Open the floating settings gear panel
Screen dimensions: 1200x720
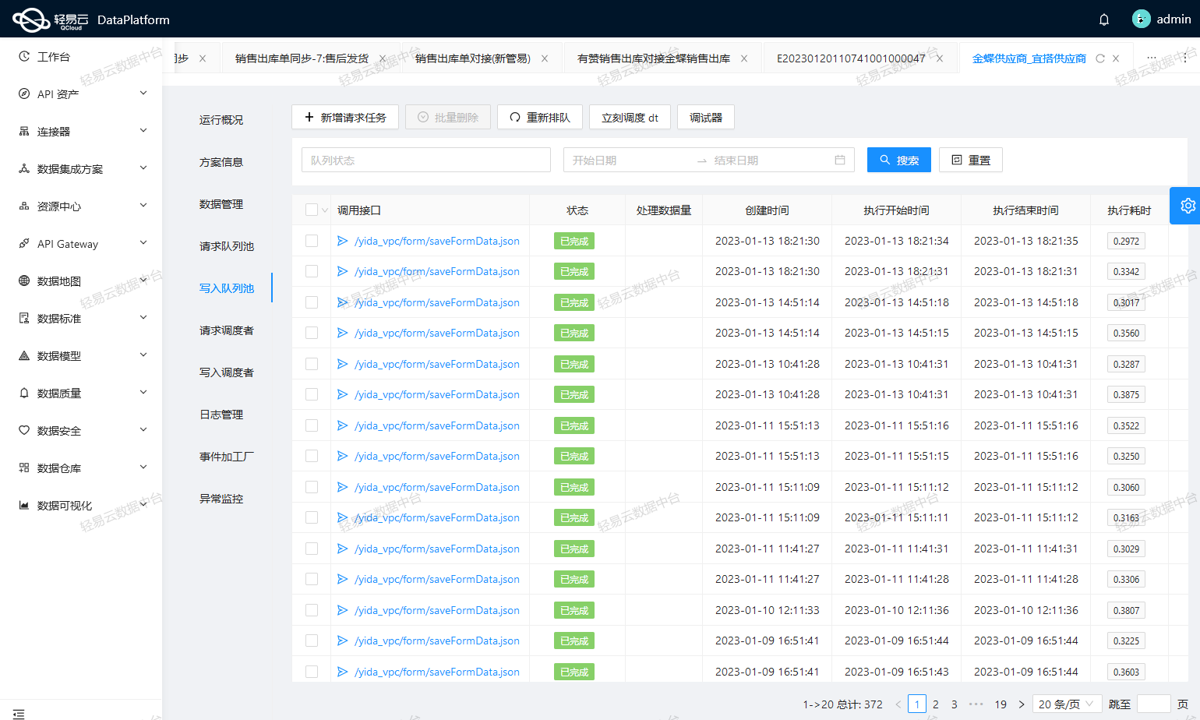click(x=1186, y=205)
